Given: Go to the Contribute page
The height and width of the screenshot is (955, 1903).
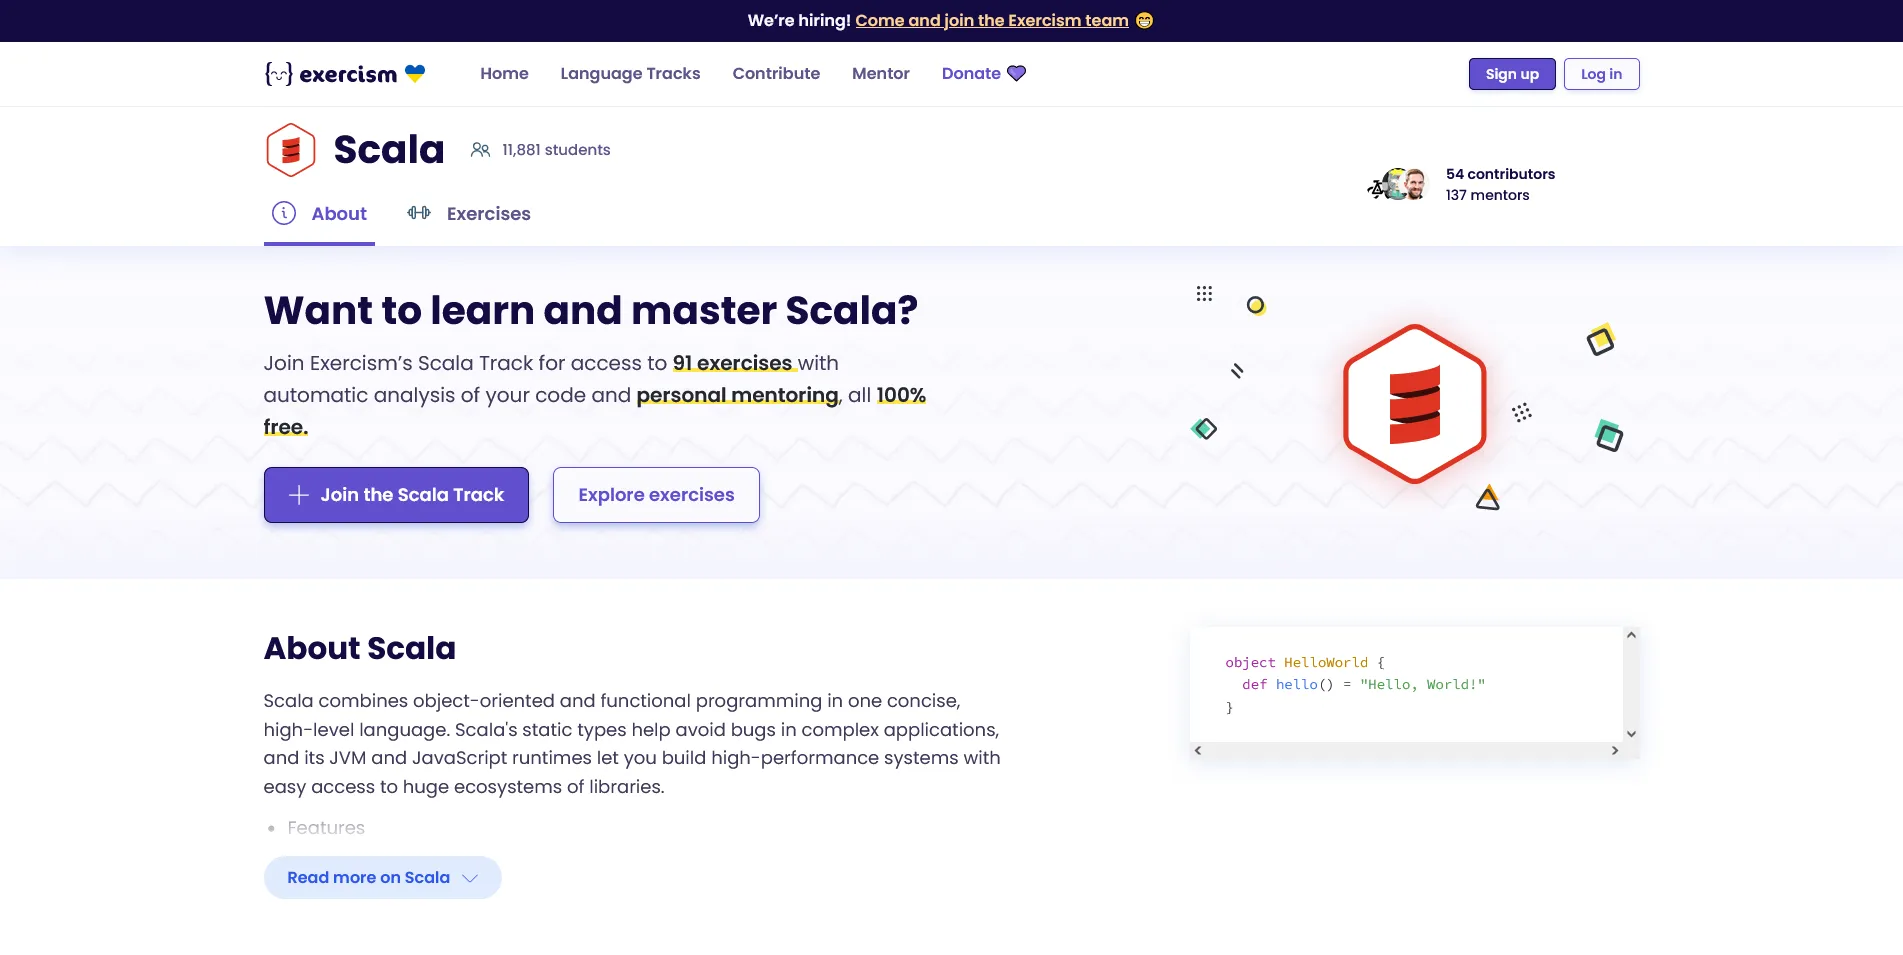Looking at the screenshot, I should [776, 73].
